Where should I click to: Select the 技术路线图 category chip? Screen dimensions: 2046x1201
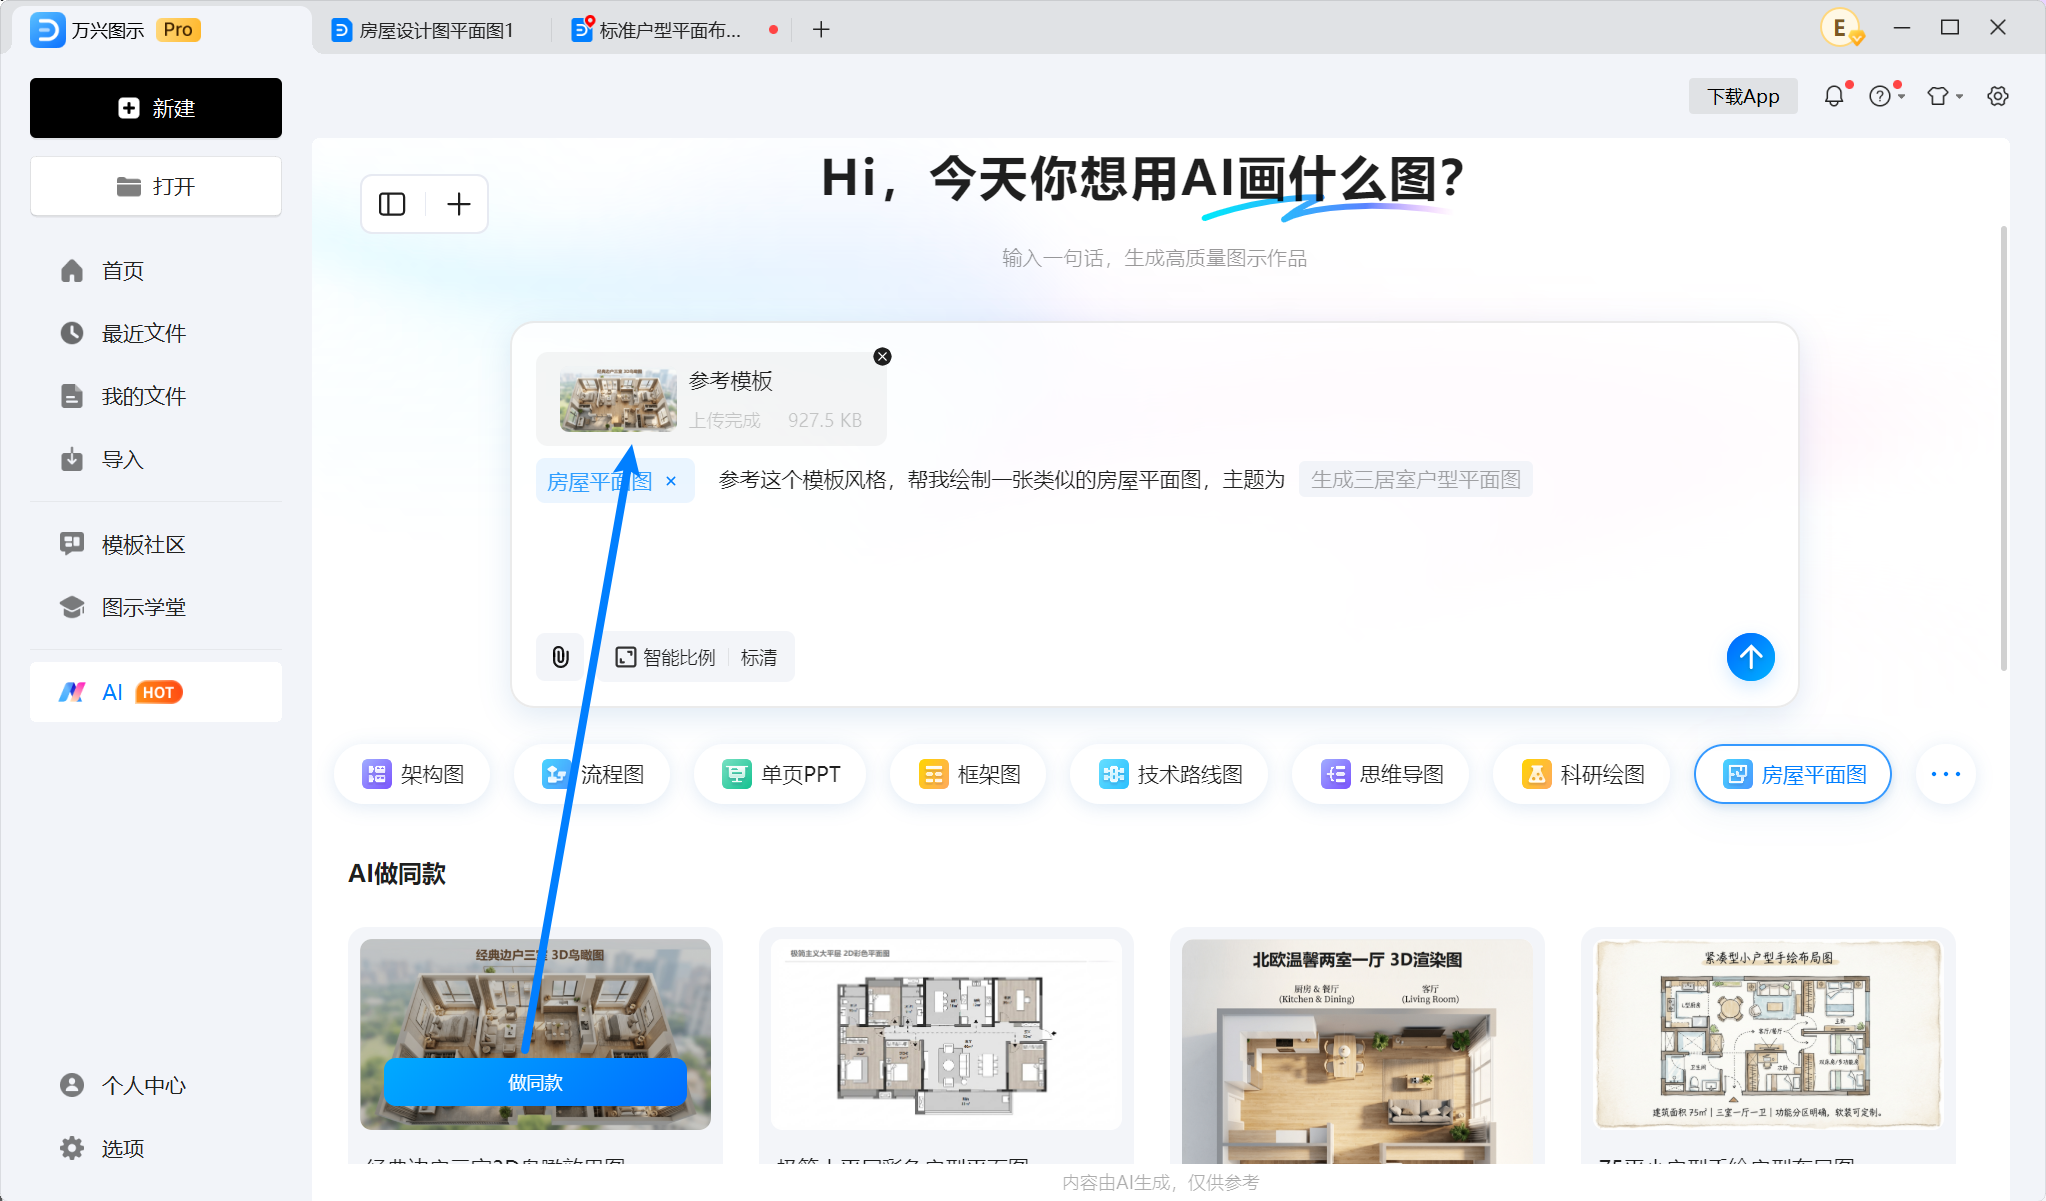[1170, 774]
